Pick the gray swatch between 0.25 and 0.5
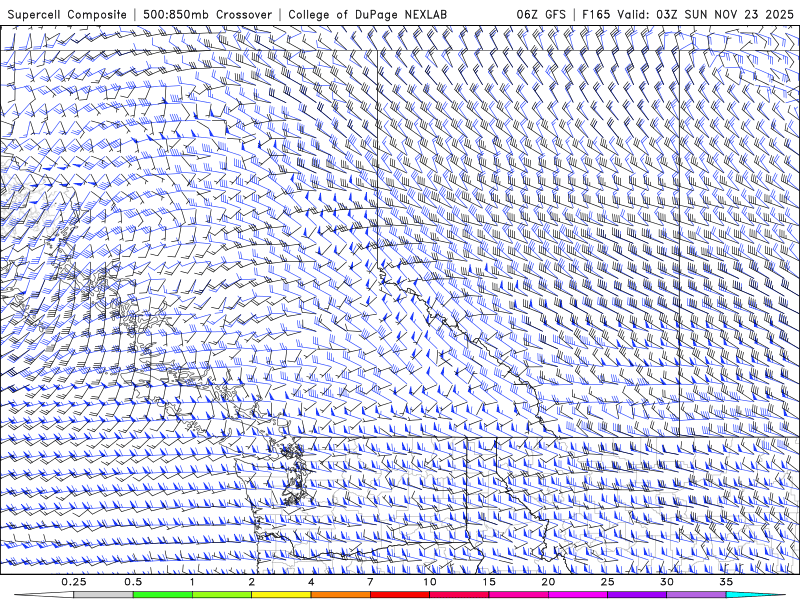 pyautogui.click(x=103, y=595)
